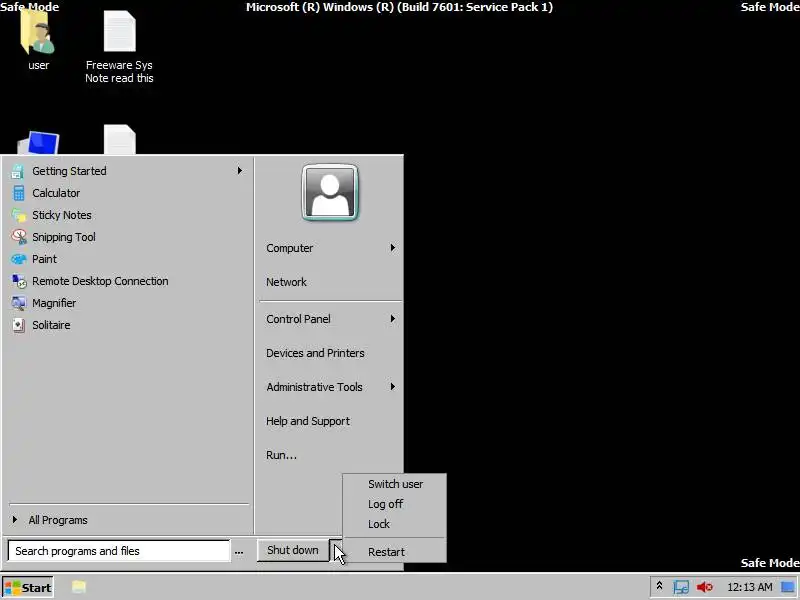This screenshot has width=800, height=600.
Task: Open Remote Desktop Connection icon
Action: pos(19,281)
